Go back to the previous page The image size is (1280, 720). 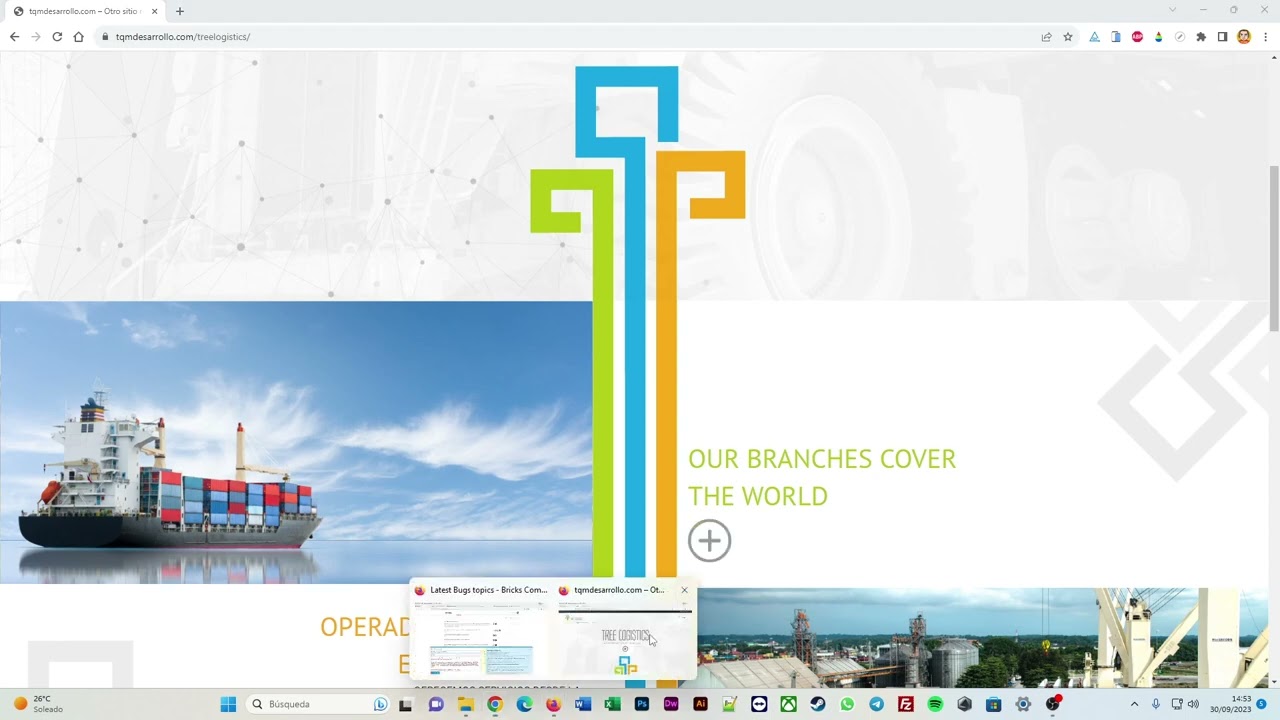pyautogui.click(x=14, y=37)
